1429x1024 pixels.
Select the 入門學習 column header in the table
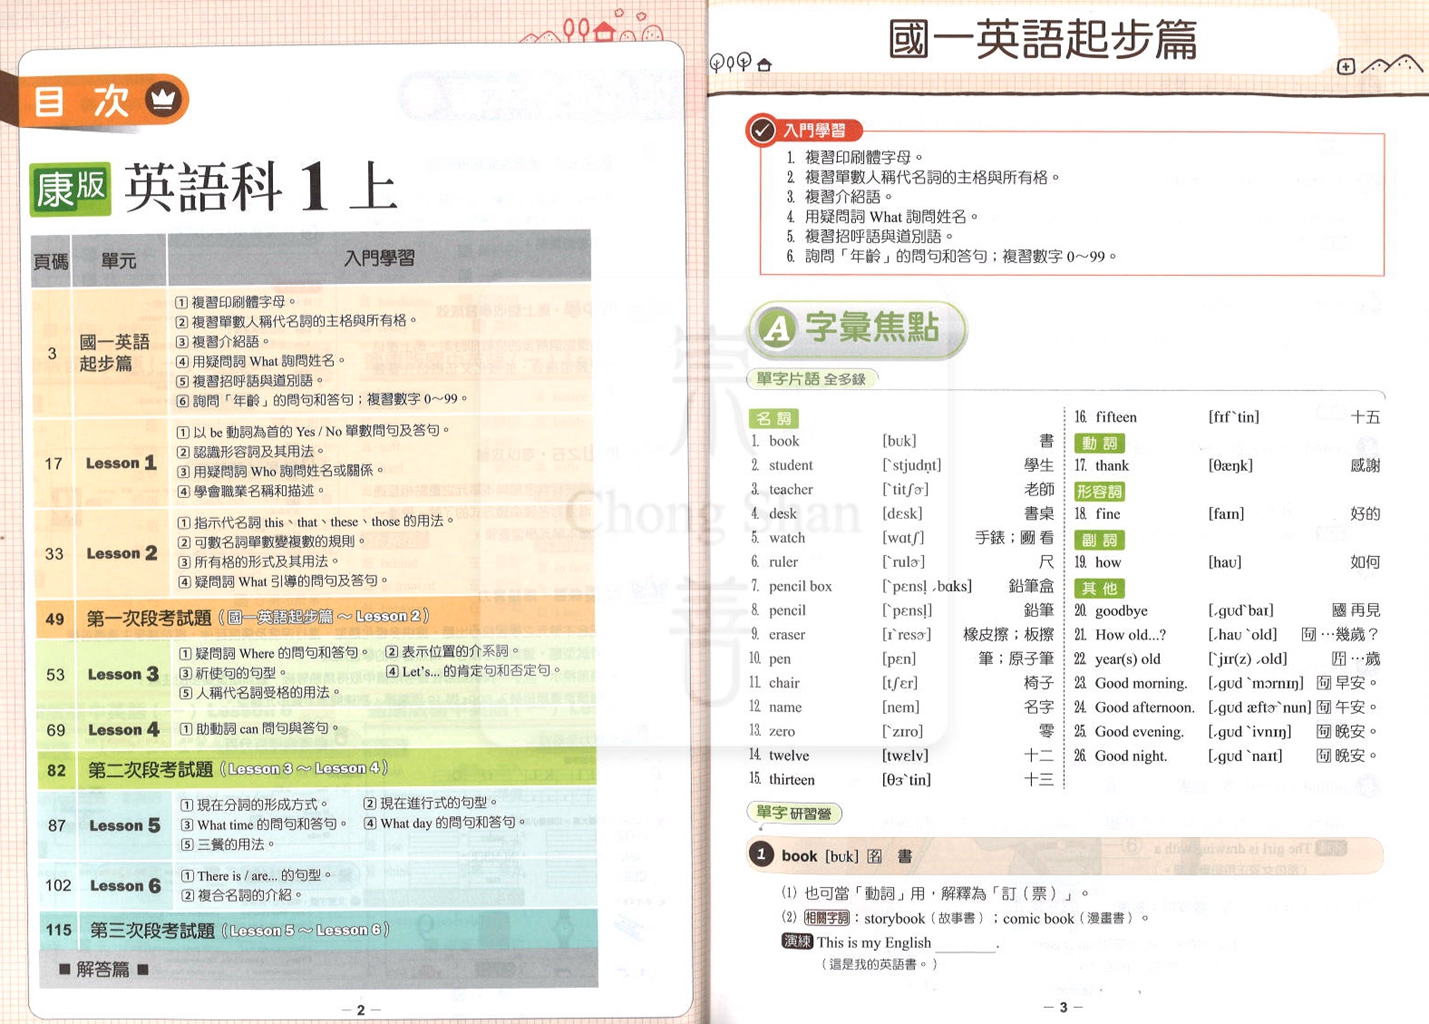coord(379,258)
